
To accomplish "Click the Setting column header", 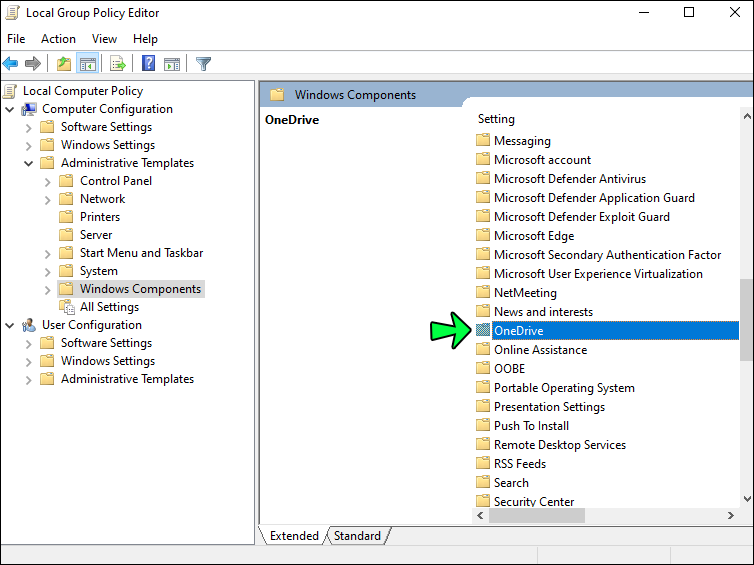I will [496, 119].
